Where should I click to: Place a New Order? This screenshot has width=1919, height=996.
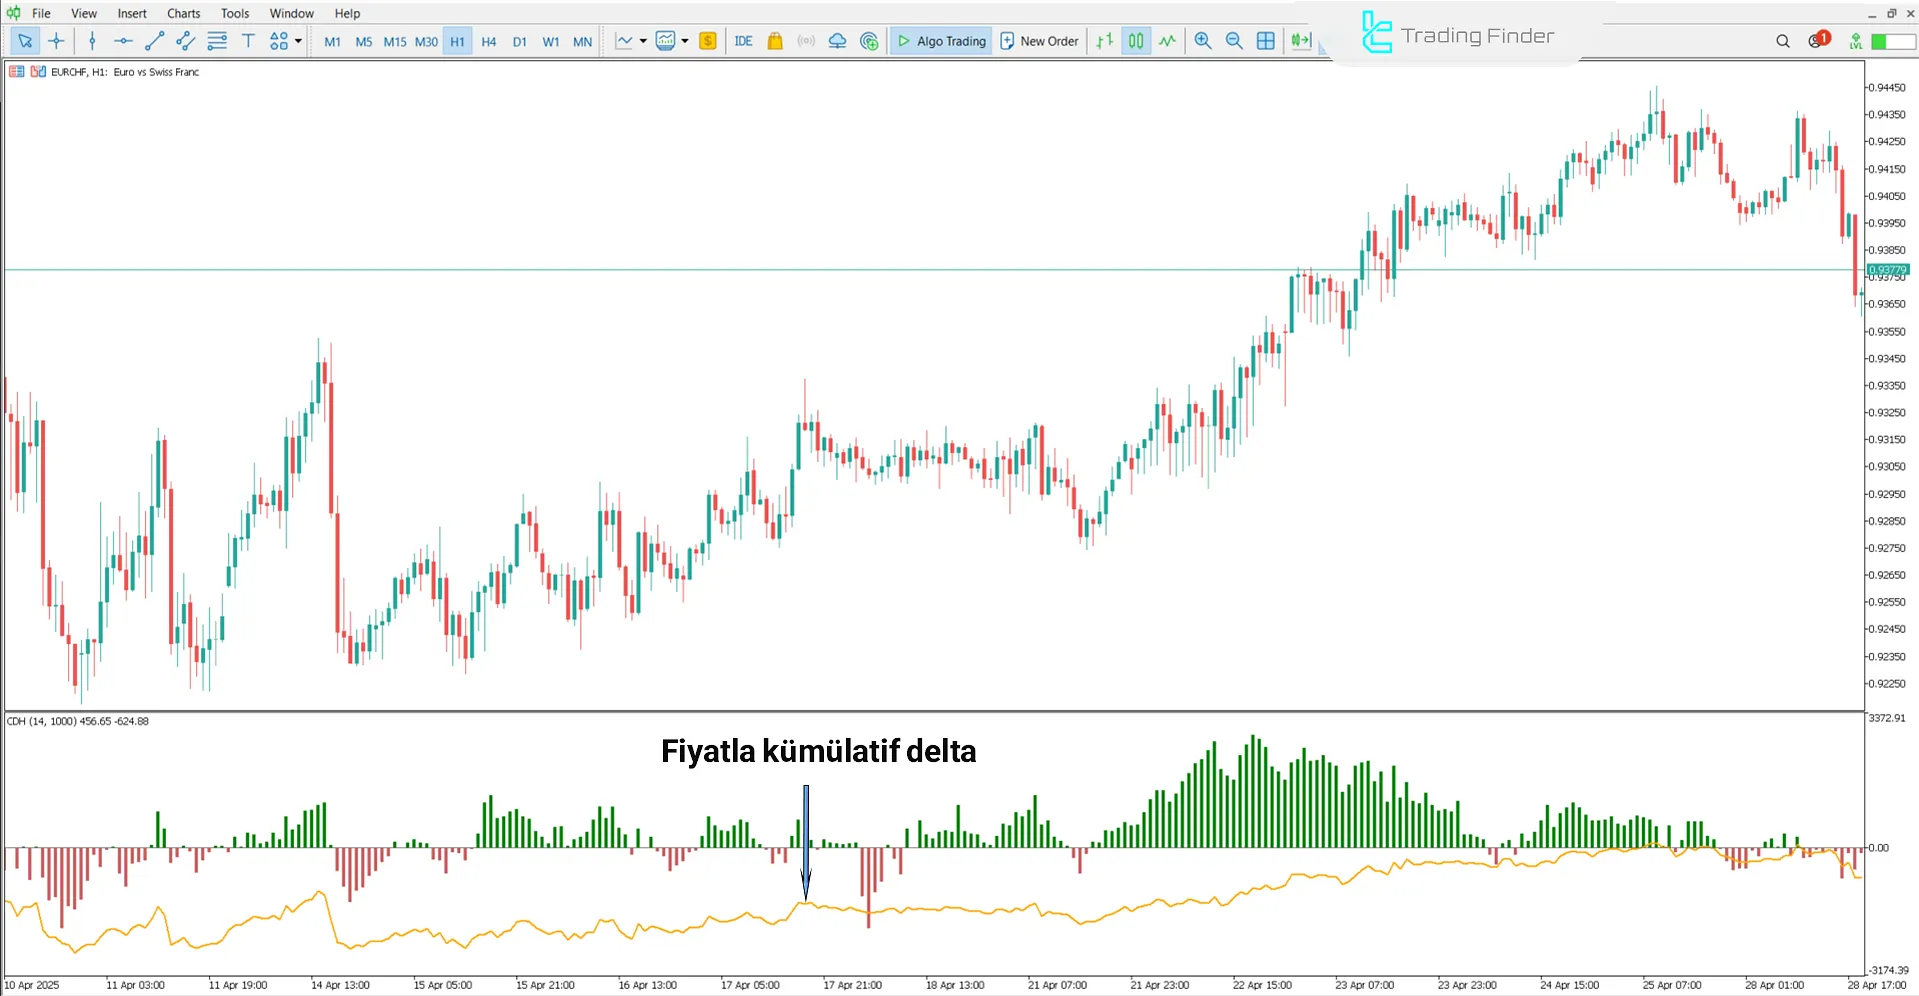point(1040,41)
